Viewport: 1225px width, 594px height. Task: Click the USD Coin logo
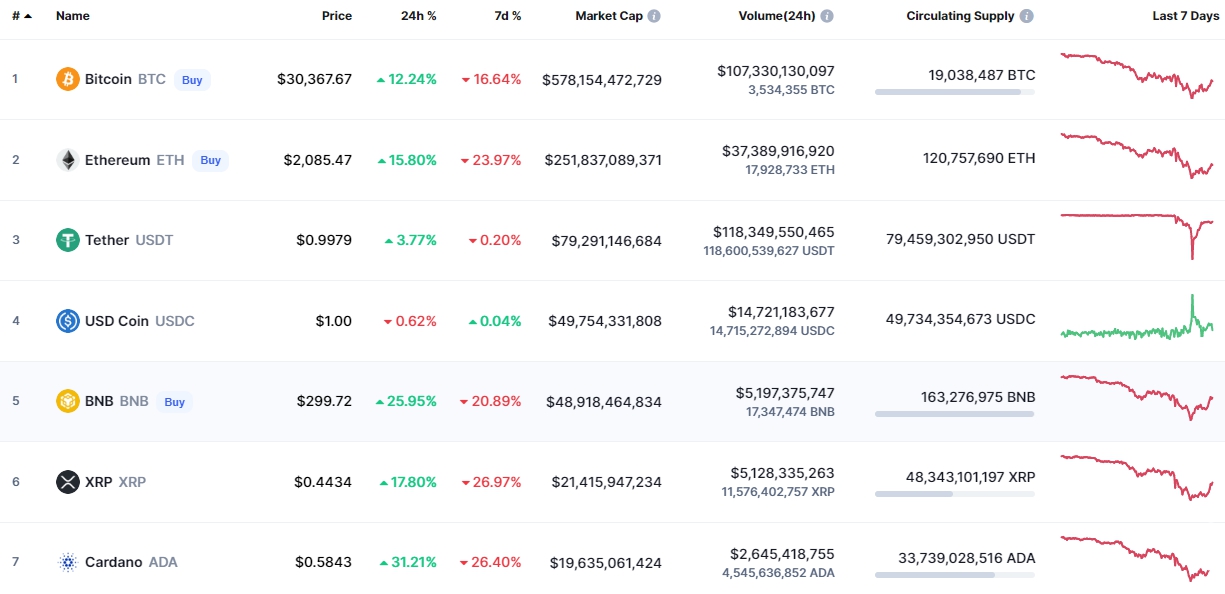click(68, 321)
